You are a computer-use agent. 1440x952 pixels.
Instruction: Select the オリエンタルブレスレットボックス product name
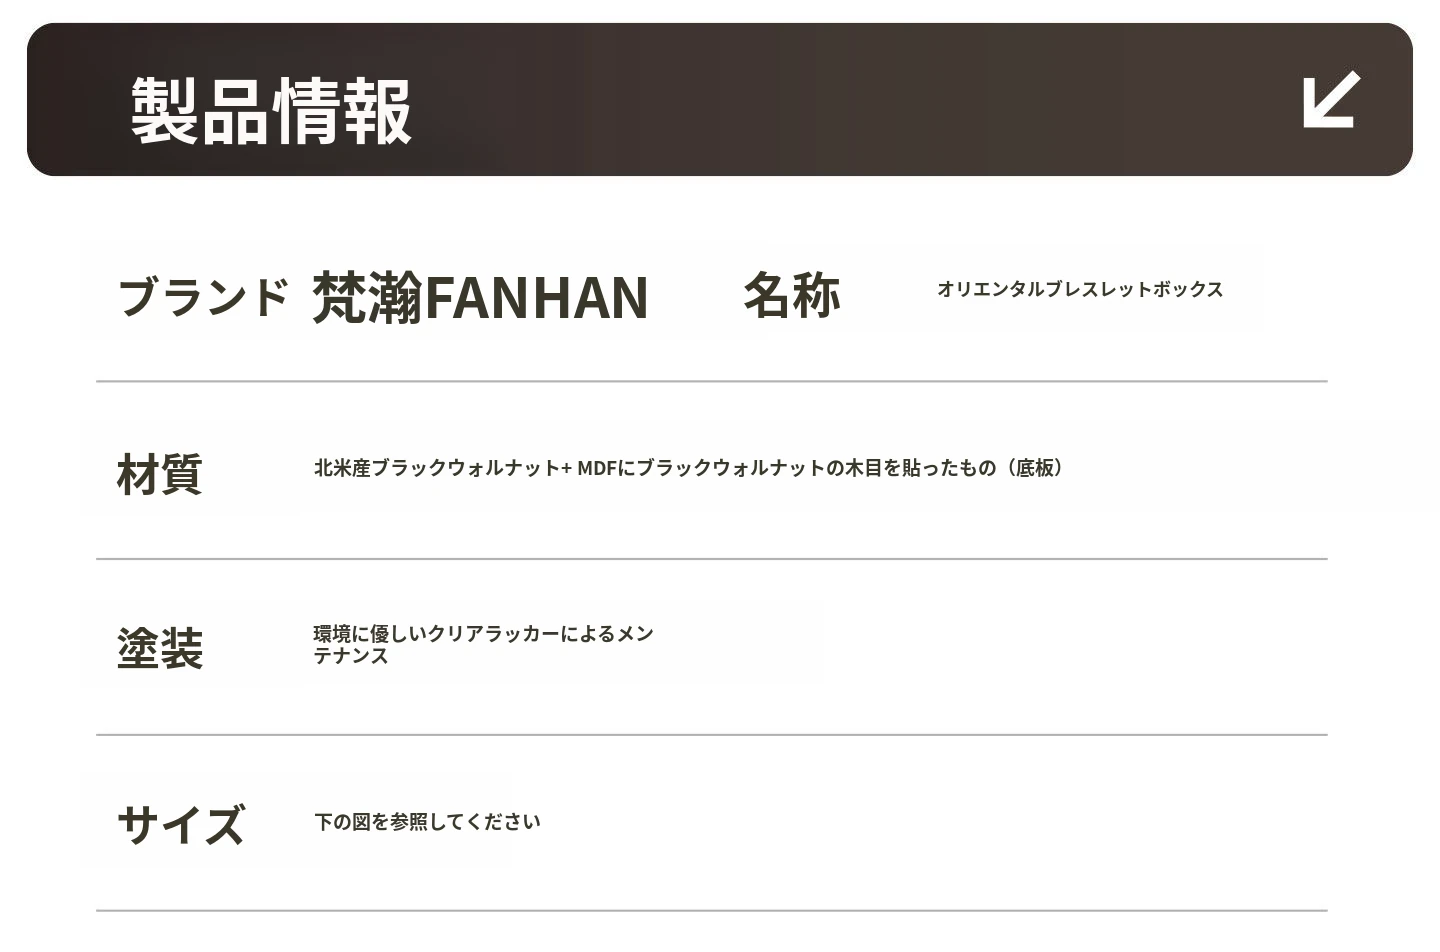click(1080, 289)
